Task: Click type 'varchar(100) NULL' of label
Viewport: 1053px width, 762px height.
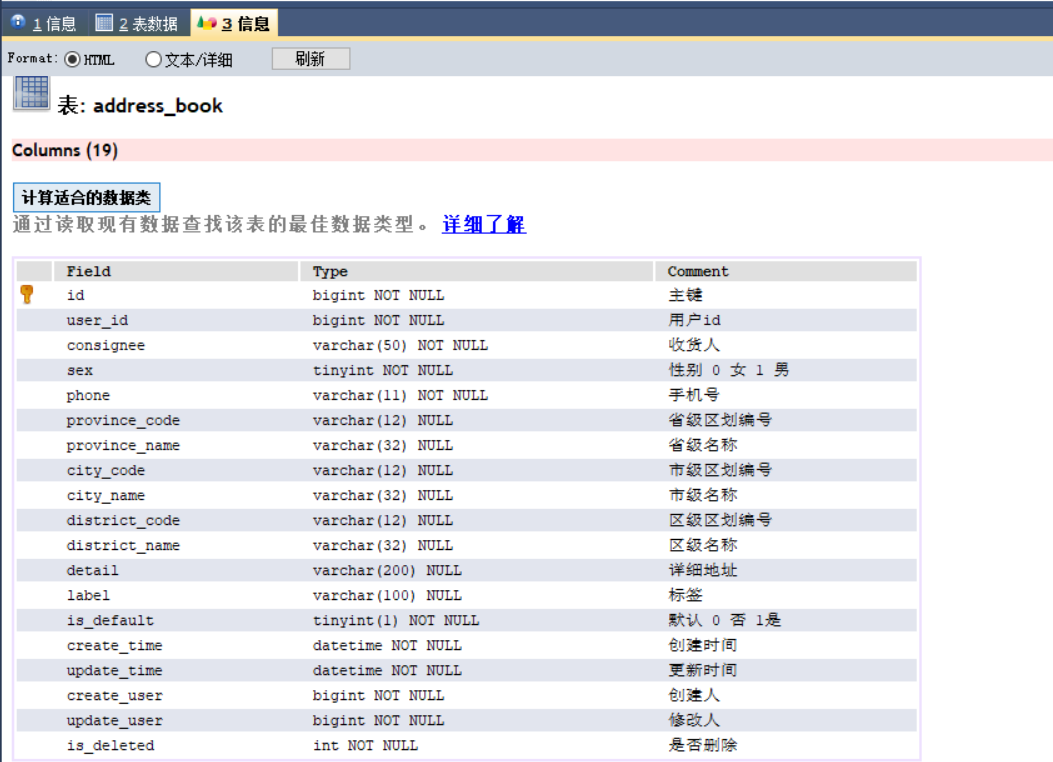Action: tap(387, 596)
